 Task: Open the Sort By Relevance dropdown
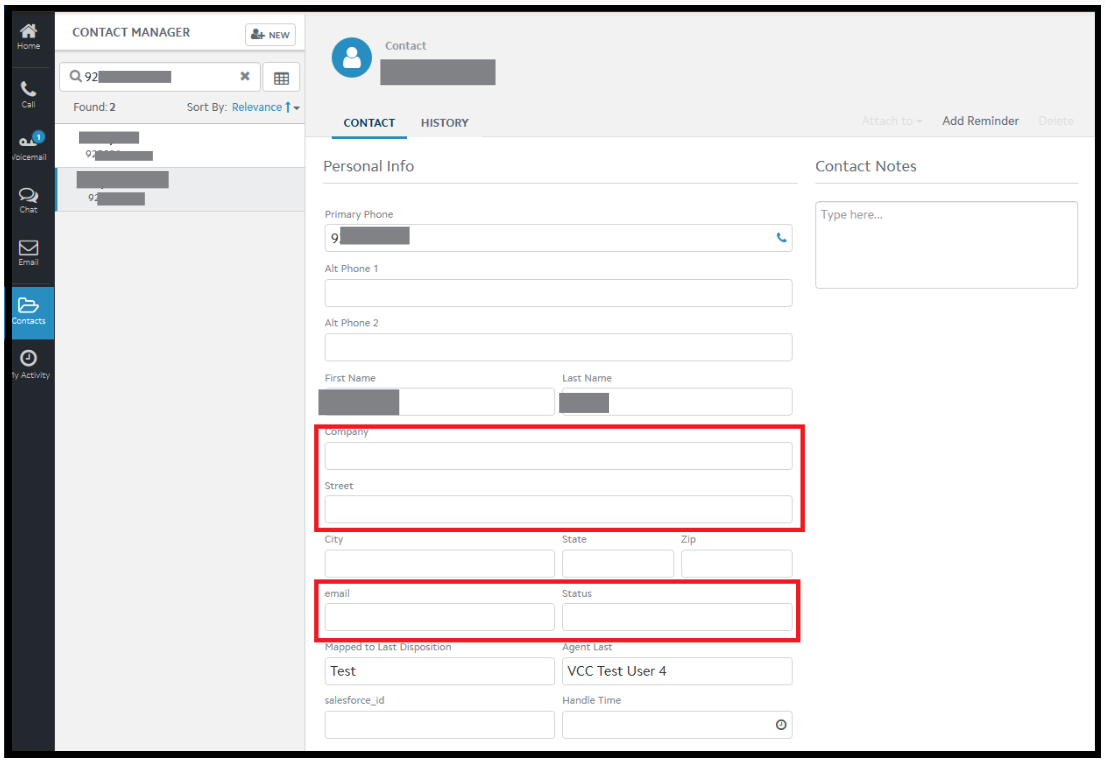pos(266,107)
